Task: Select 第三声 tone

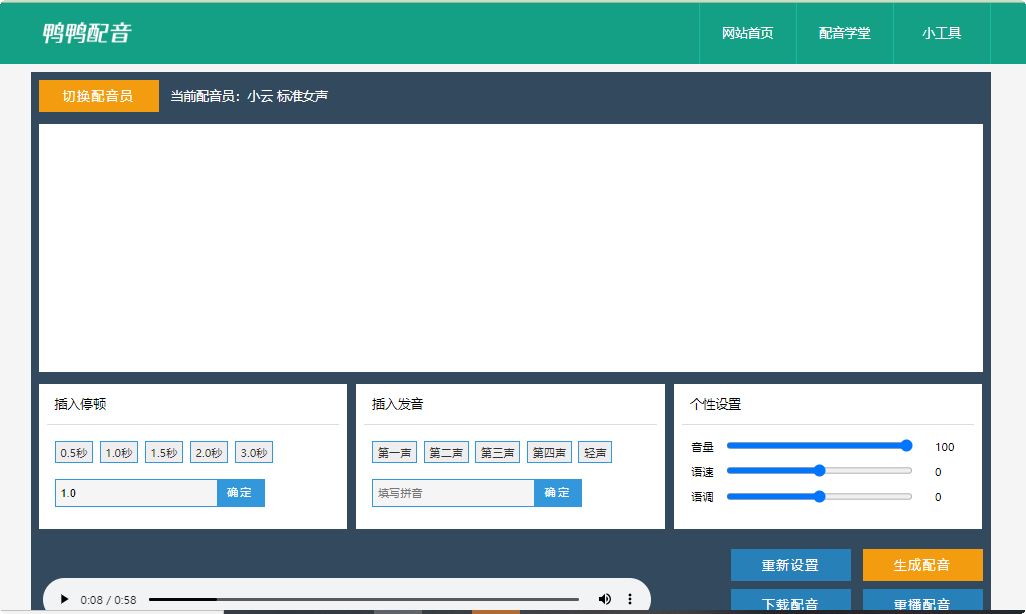Action: (x=497, y=453)
